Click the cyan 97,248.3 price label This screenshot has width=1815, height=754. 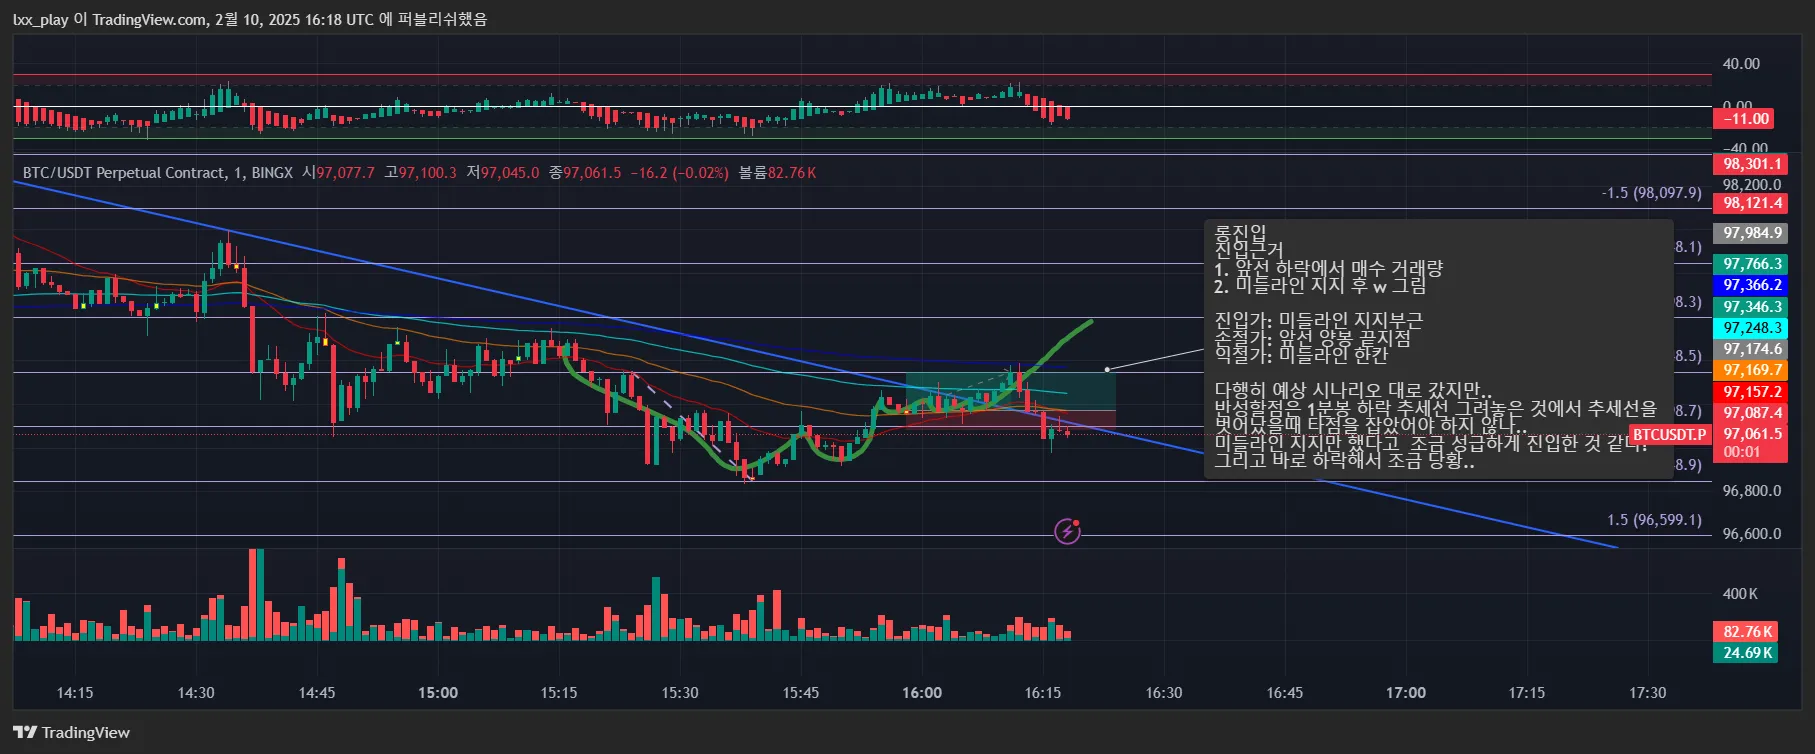point(1752,328)
